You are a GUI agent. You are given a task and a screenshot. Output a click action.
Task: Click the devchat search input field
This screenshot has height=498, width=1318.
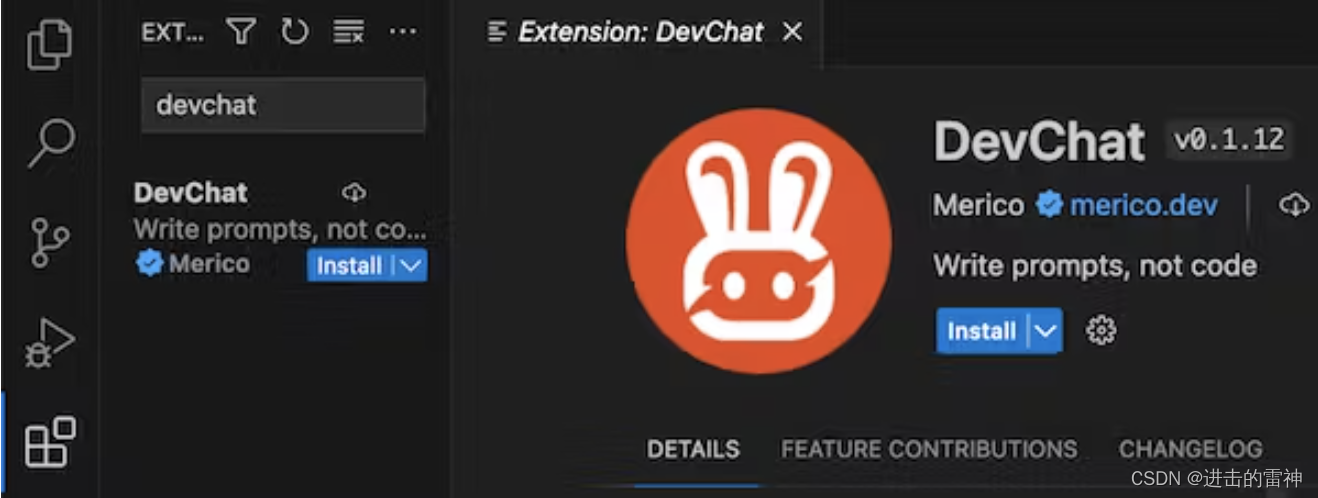[x=283, y=105]
